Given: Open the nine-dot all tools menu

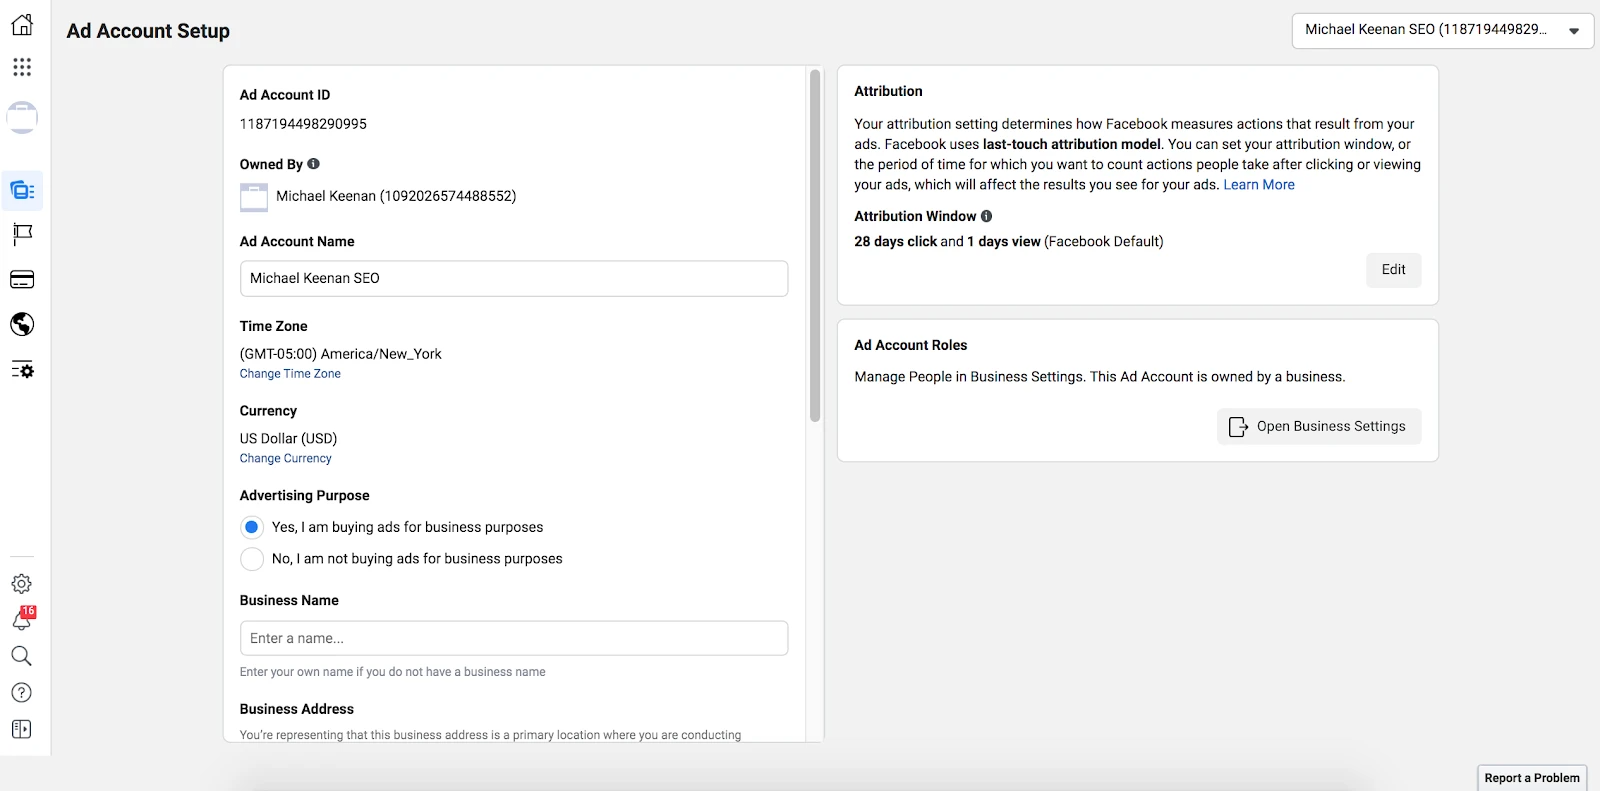Looking at the screenshot, I should (22, 67).
